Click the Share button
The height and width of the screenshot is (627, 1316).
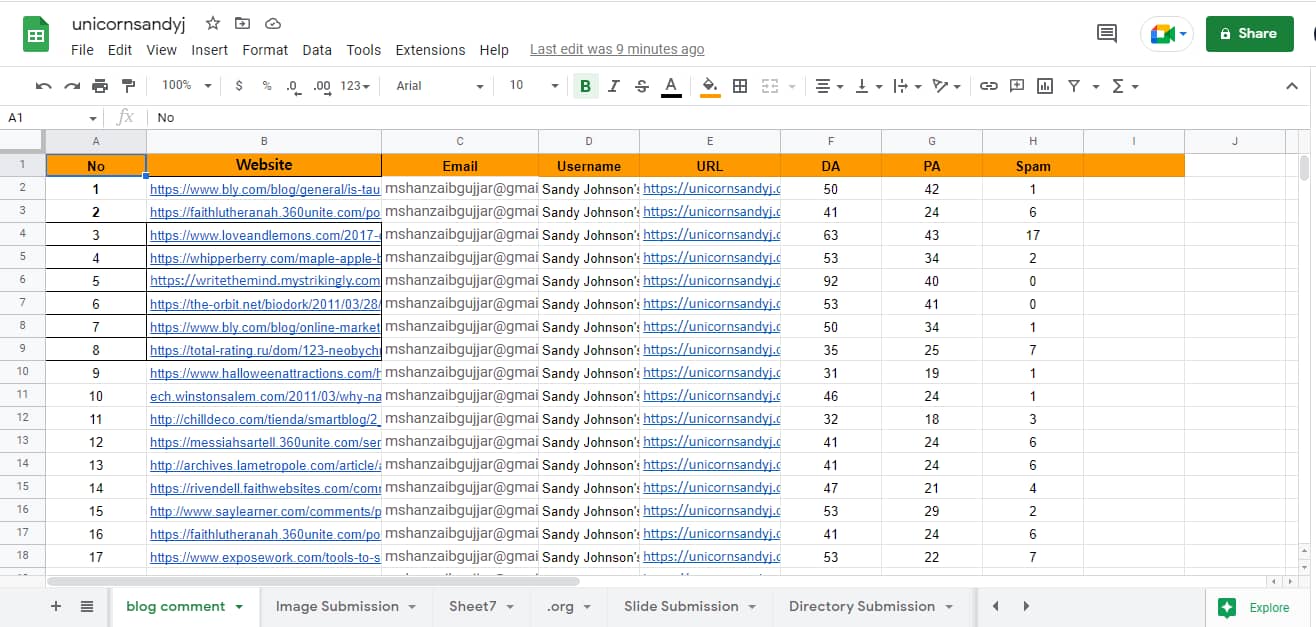coord(1248,34)
